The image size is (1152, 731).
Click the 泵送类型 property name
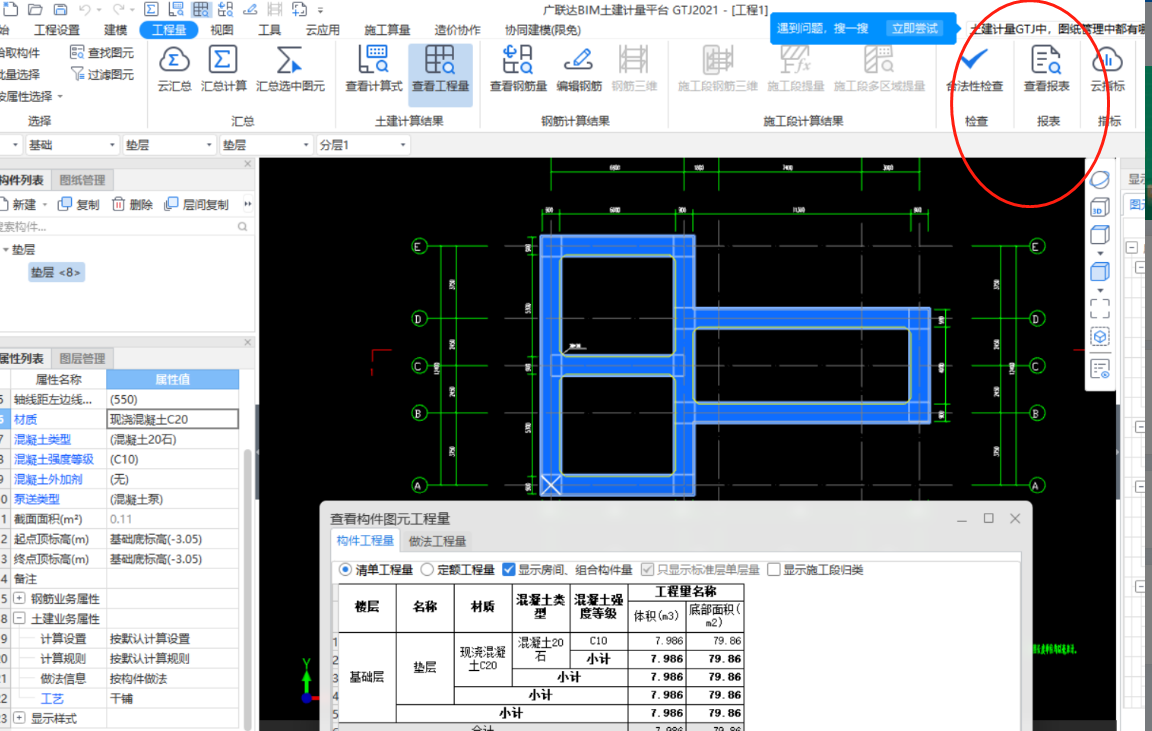(37, 500)
